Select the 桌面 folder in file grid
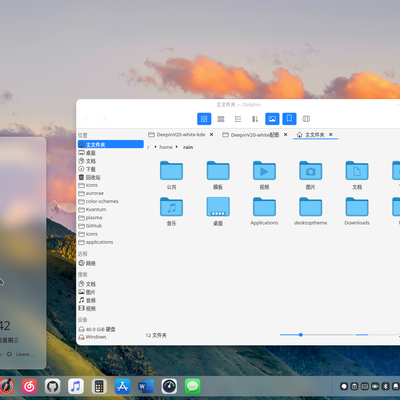 point(218,211)
